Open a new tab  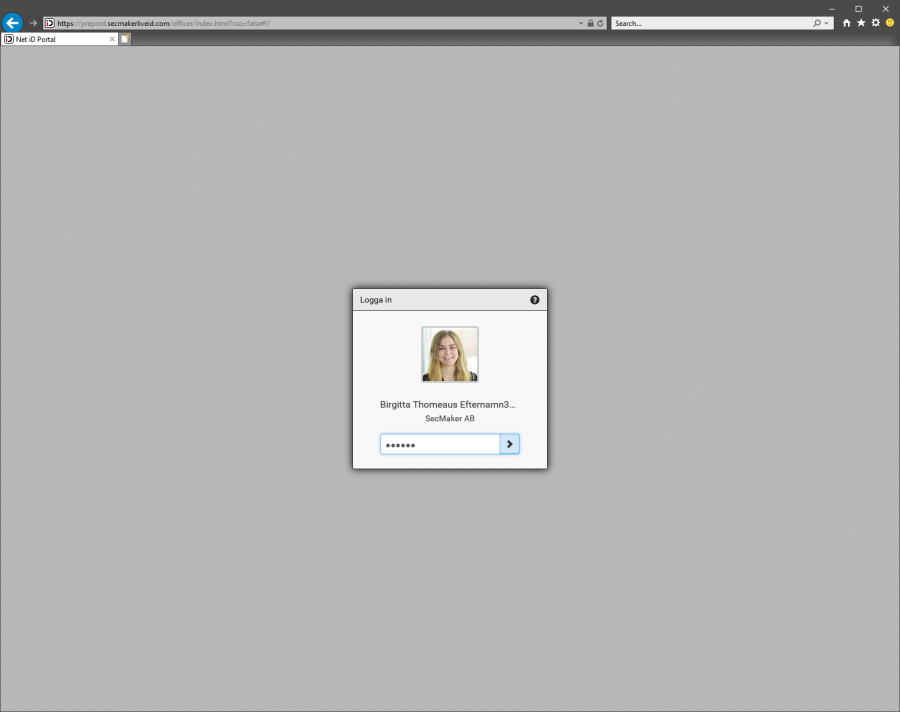pos(125,39)
